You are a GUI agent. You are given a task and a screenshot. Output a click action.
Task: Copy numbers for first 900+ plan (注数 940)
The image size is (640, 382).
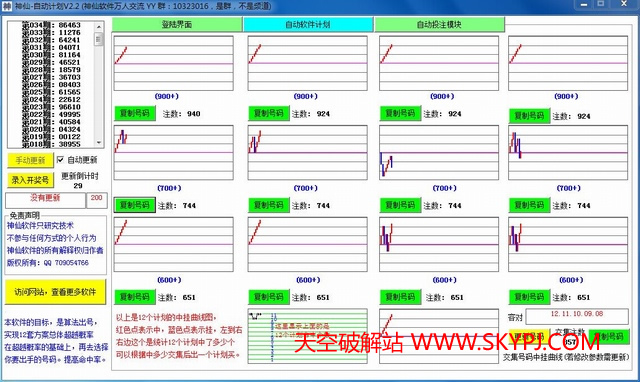tap(135, 113)
